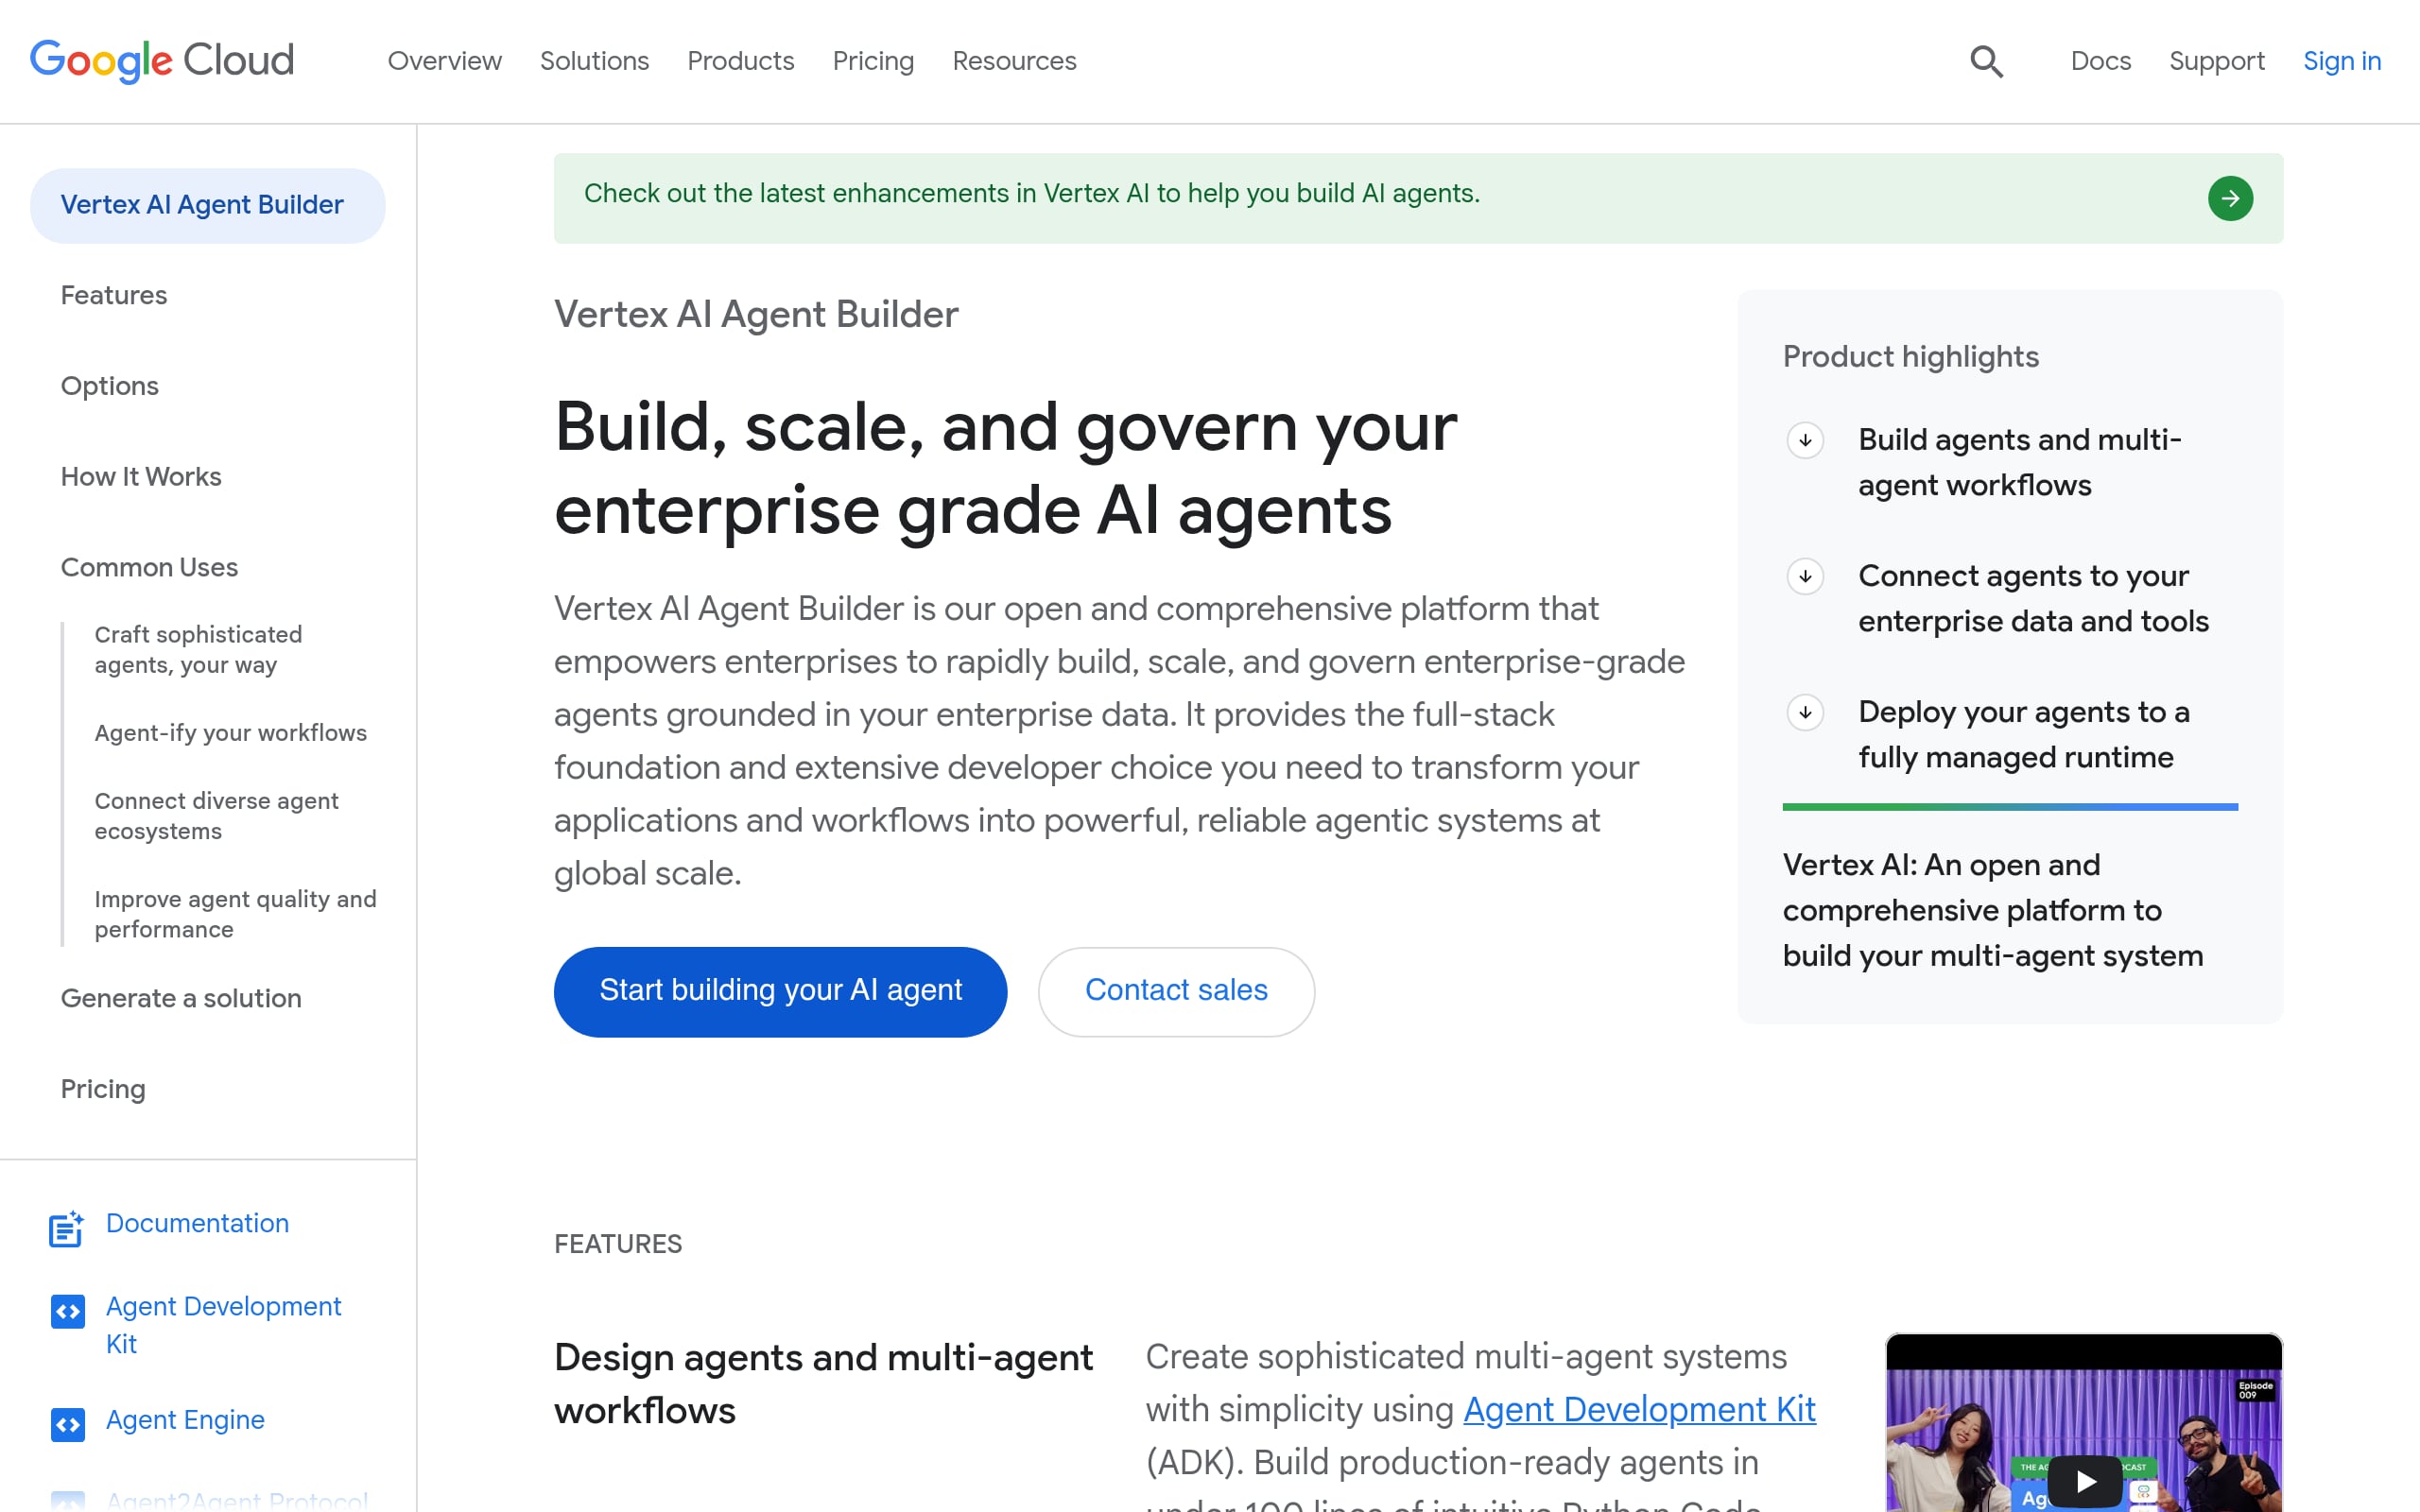This screenshot has height=1512, width=2420.
Task: Open the search icon in the top navigation
Action: point(1986,61)
